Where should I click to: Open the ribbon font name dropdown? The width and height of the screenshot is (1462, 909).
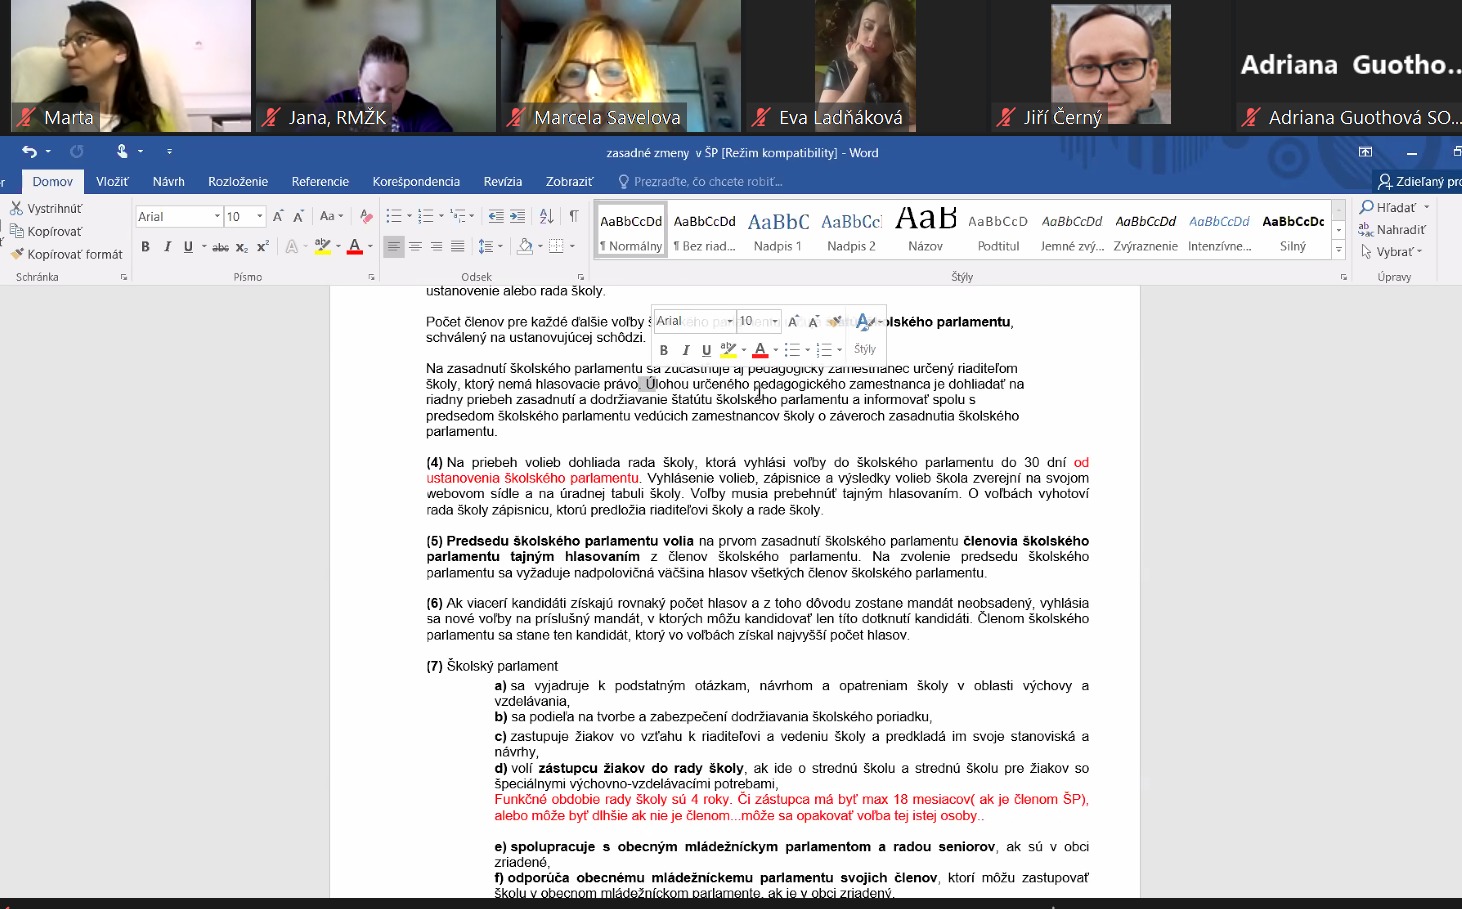(x=217, y=216)
